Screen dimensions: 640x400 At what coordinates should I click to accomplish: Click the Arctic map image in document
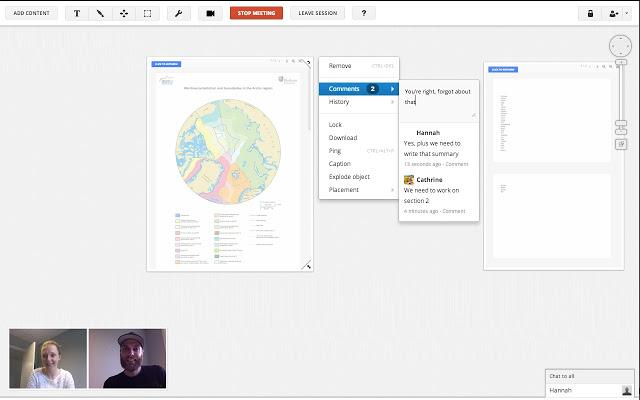pos(228,152)
